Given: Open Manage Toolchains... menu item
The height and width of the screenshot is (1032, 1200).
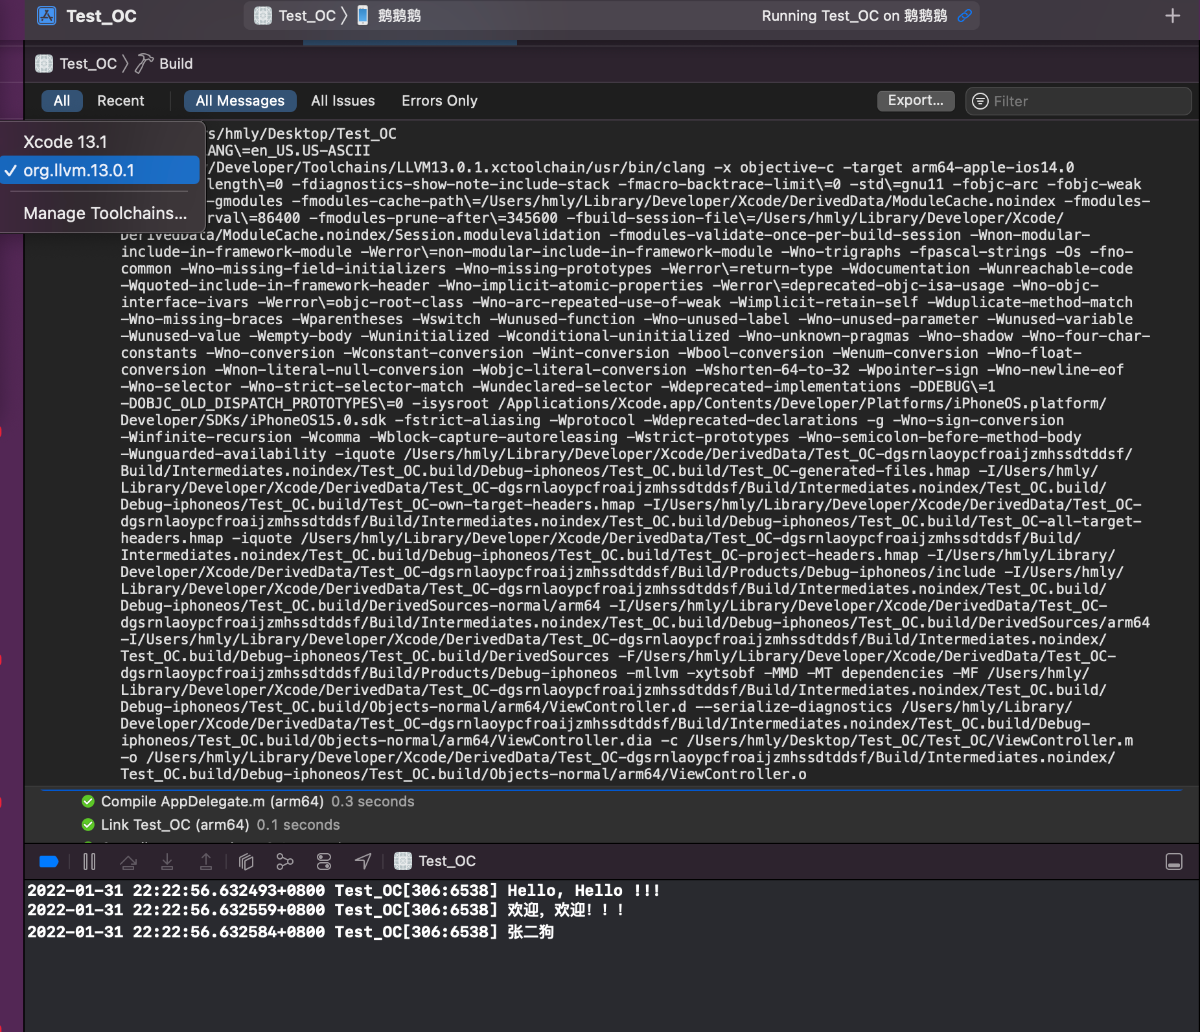Looking at the screenshot, I should (x=101, y=213).
